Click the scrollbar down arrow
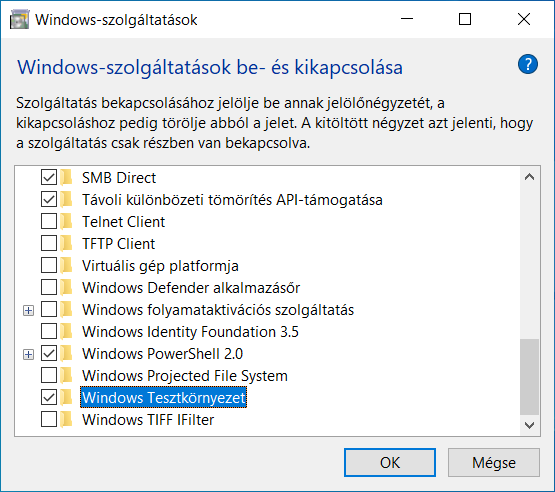Viewport: 555px width, 492px height. pyautogui.click(x=530, y=425)
